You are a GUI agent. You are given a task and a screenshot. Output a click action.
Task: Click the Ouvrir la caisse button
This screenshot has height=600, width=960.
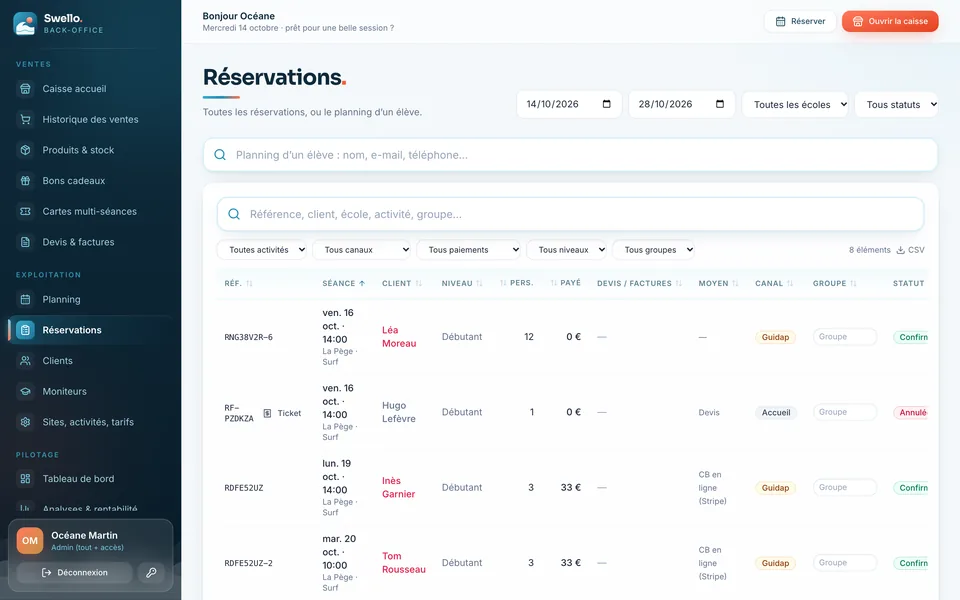(890, 21)
